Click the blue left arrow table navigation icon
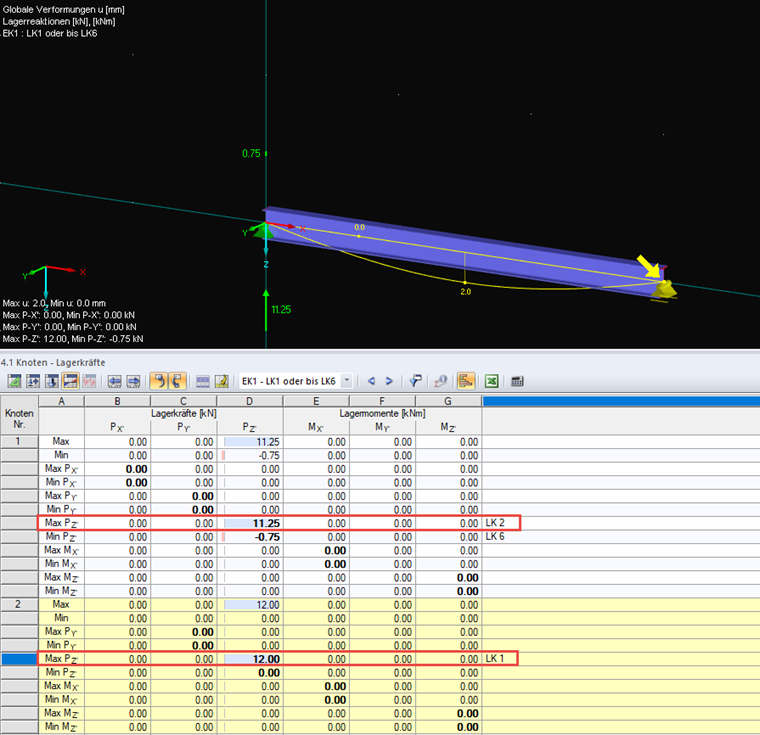 [114, 381]
